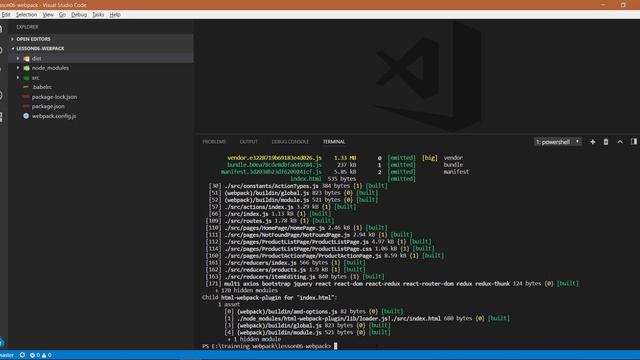Switch to the Output tab
This screenshot has height=360, width=640.
point(249,142)
